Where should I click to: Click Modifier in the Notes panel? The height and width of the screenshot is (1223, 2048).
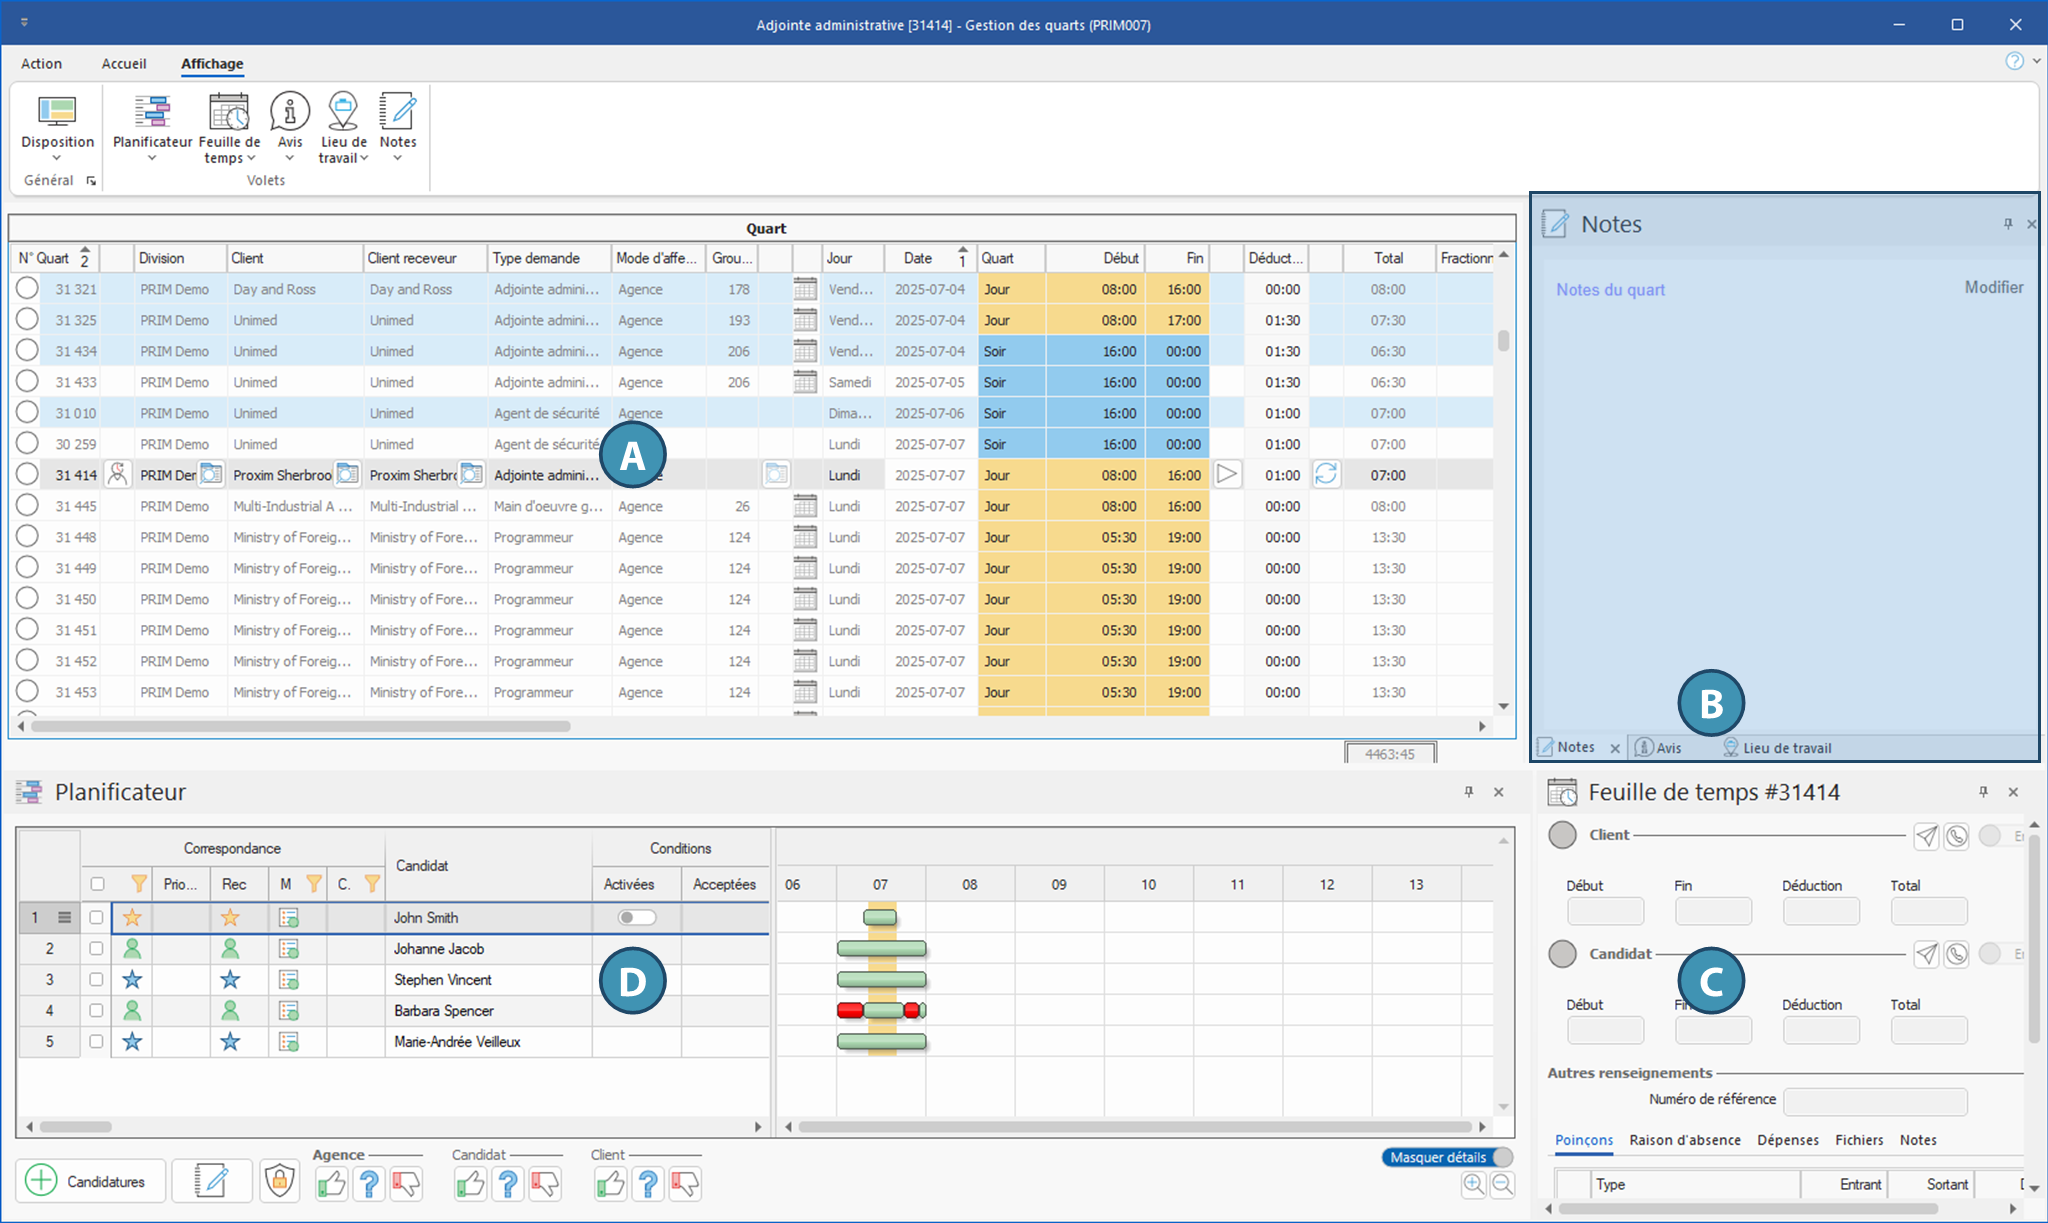pos(1993,287)
